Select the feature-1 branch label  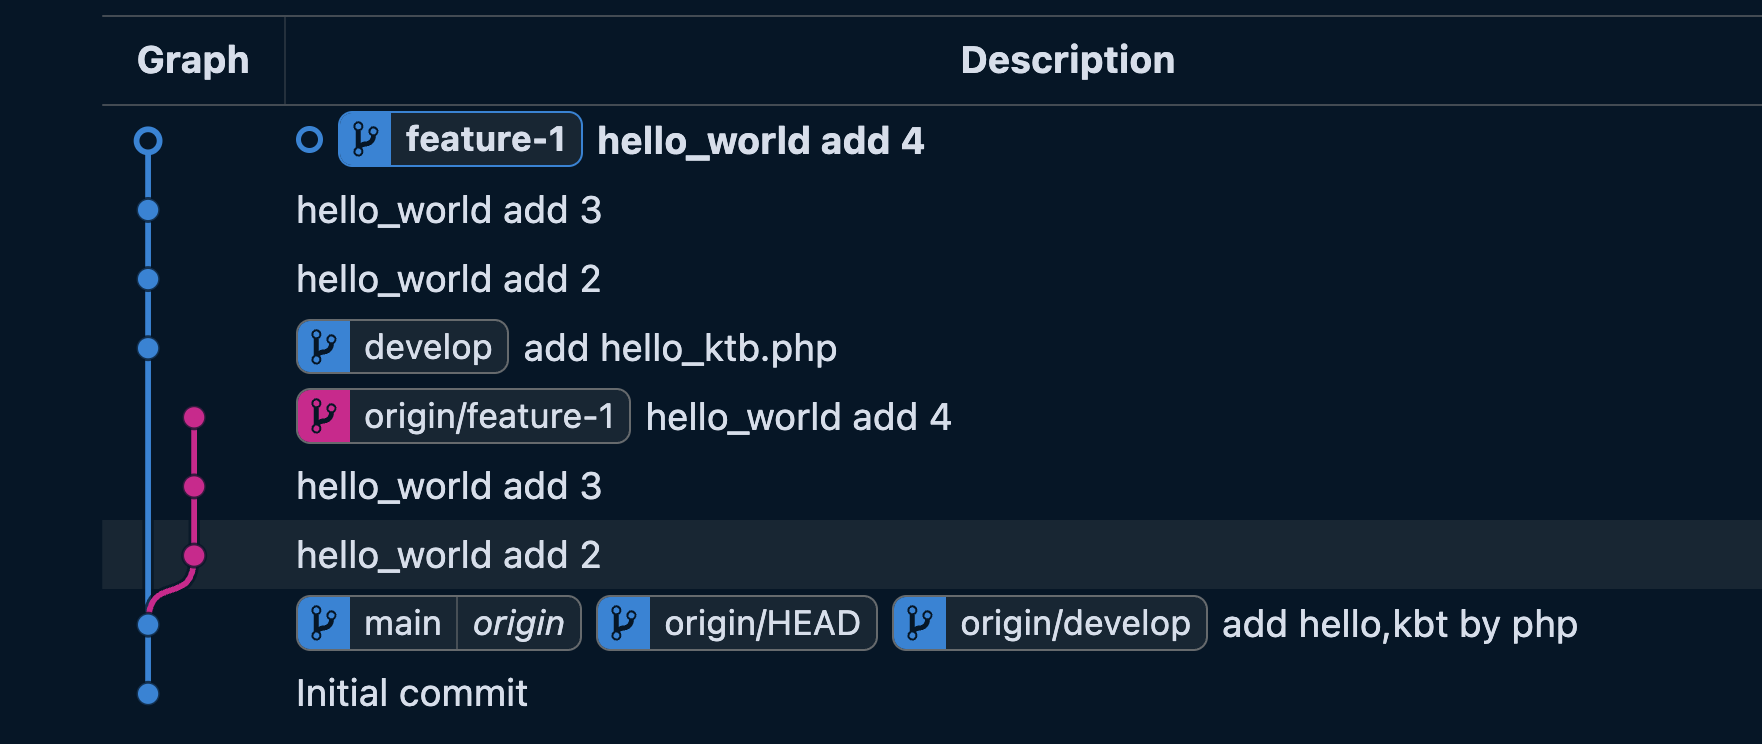(486, 139)
